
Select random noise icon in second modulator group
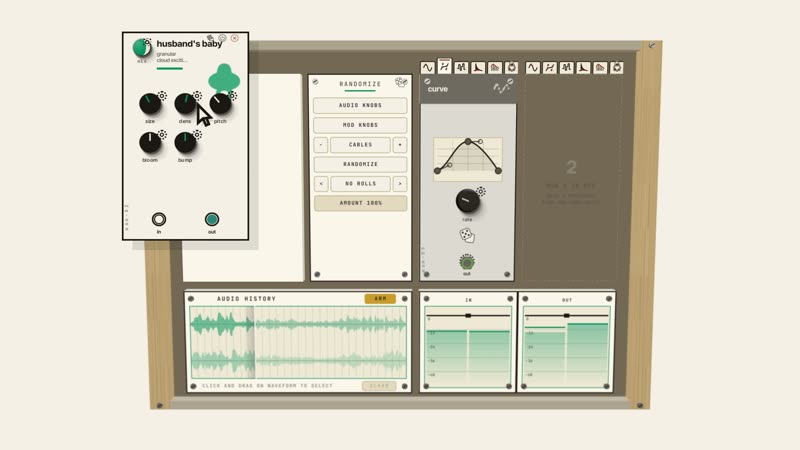pyautogui.click(x=566, y=67)
